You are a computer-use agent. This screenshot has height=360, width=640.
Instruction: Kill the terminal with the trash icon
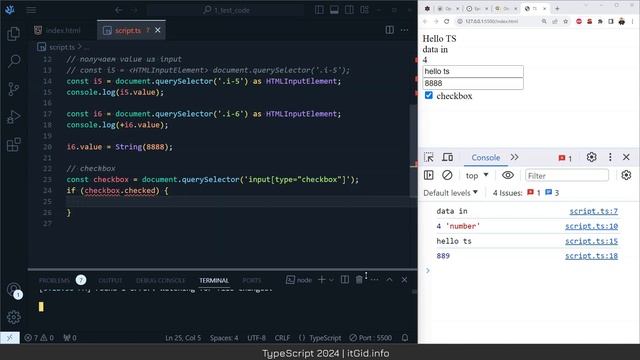359,280
